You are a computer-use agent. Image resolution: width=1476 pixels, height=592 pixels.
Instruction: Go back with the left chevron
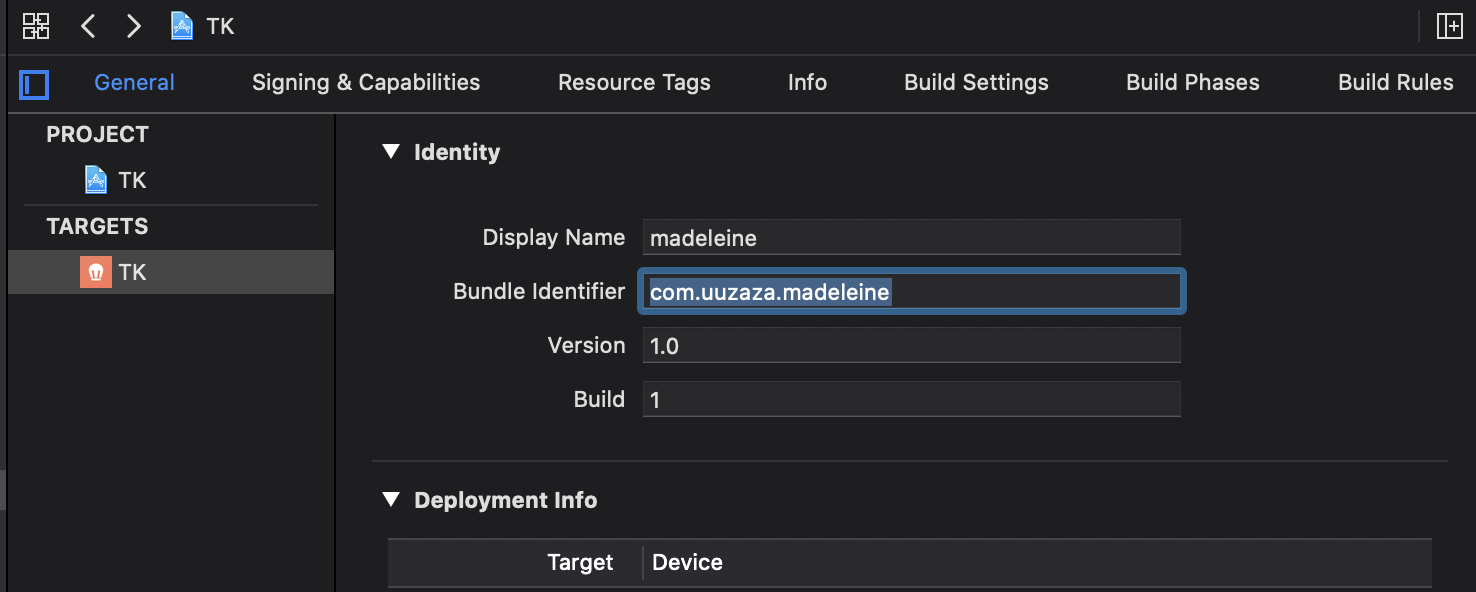88,26
